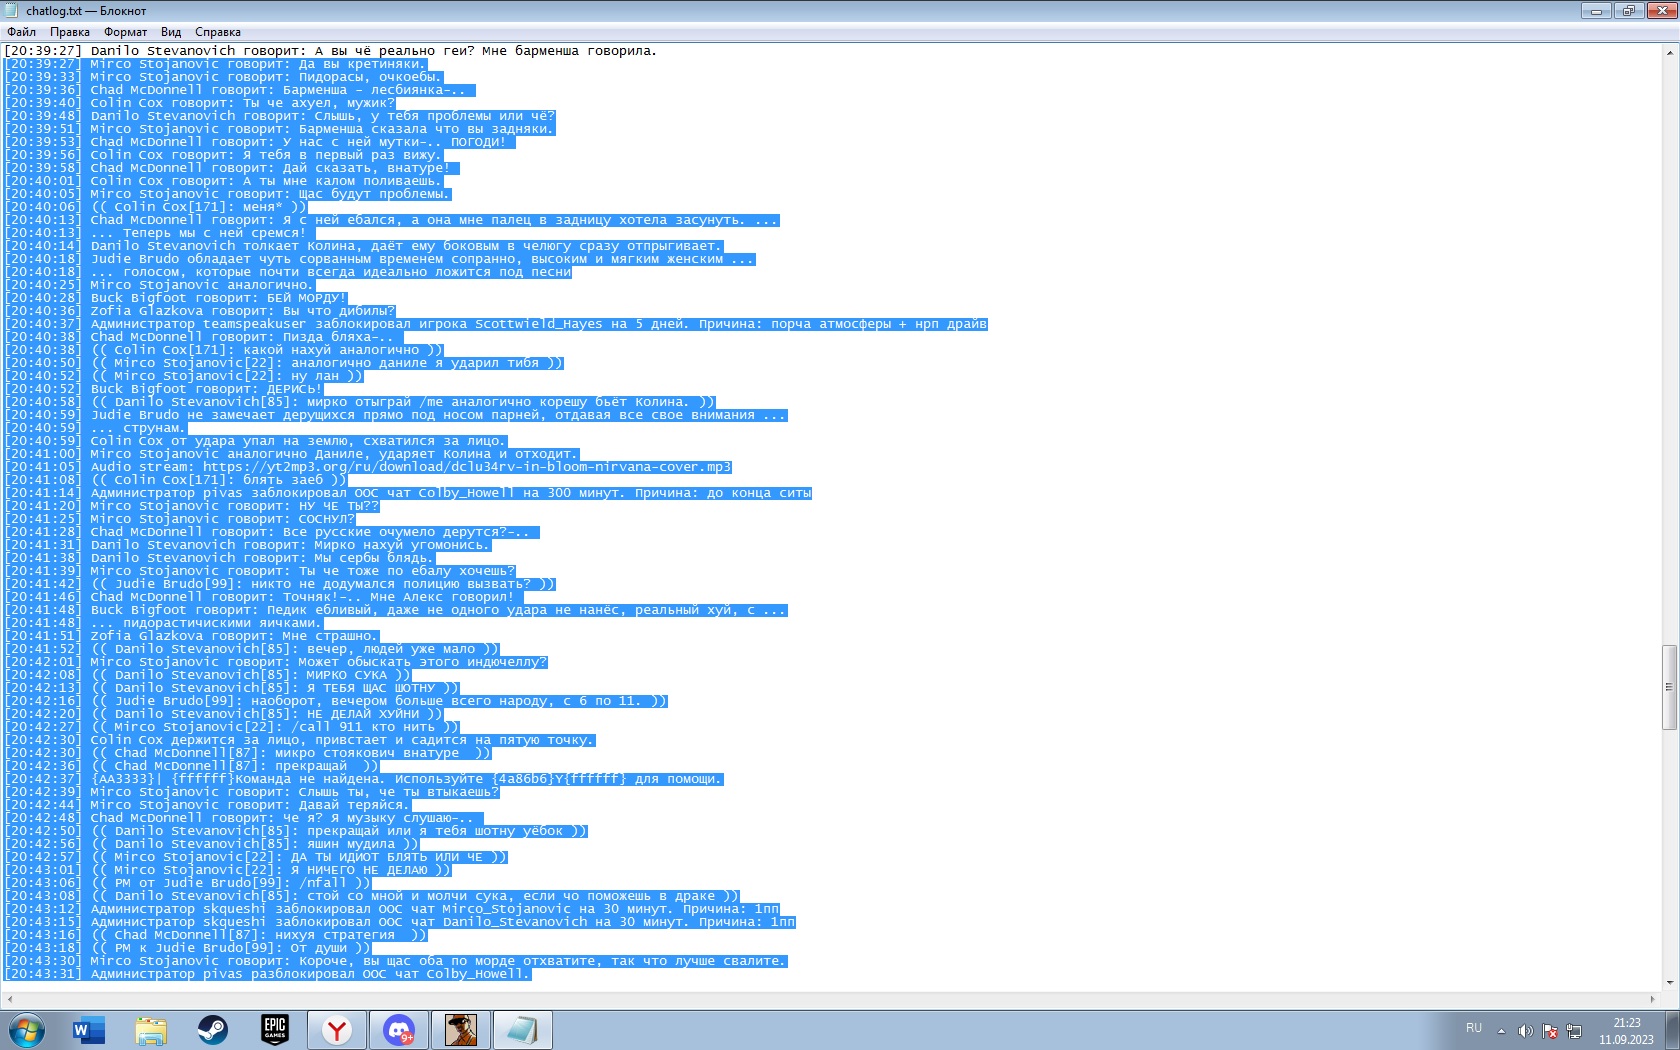Viewport: 1680px width, 1050px height.
Task: Open the volume control in tray
Action: [x=1525, y=1030]
